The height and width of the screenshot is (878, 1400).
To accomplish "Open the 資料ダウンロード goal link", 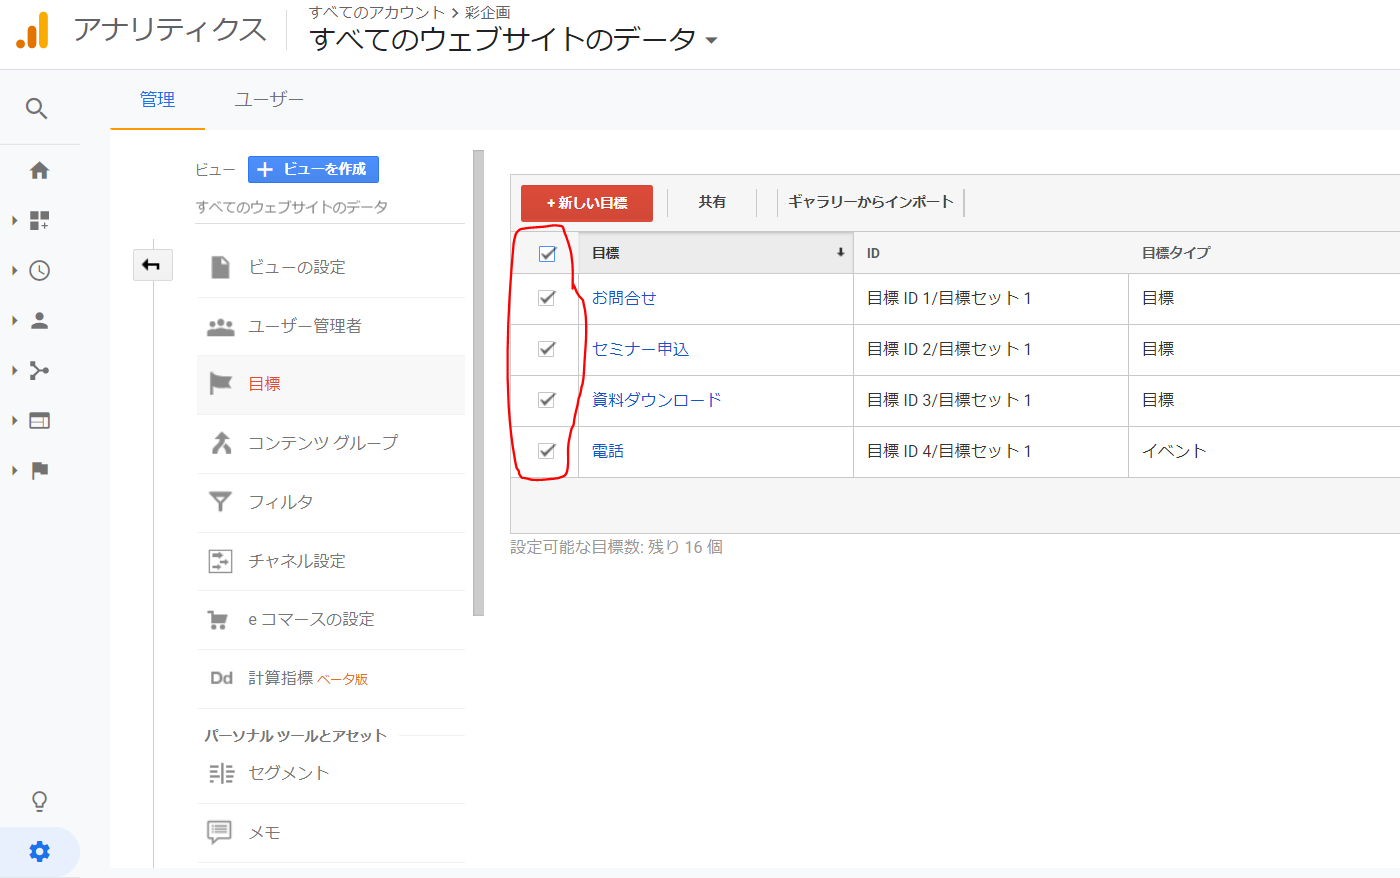I will pos(656,400).
